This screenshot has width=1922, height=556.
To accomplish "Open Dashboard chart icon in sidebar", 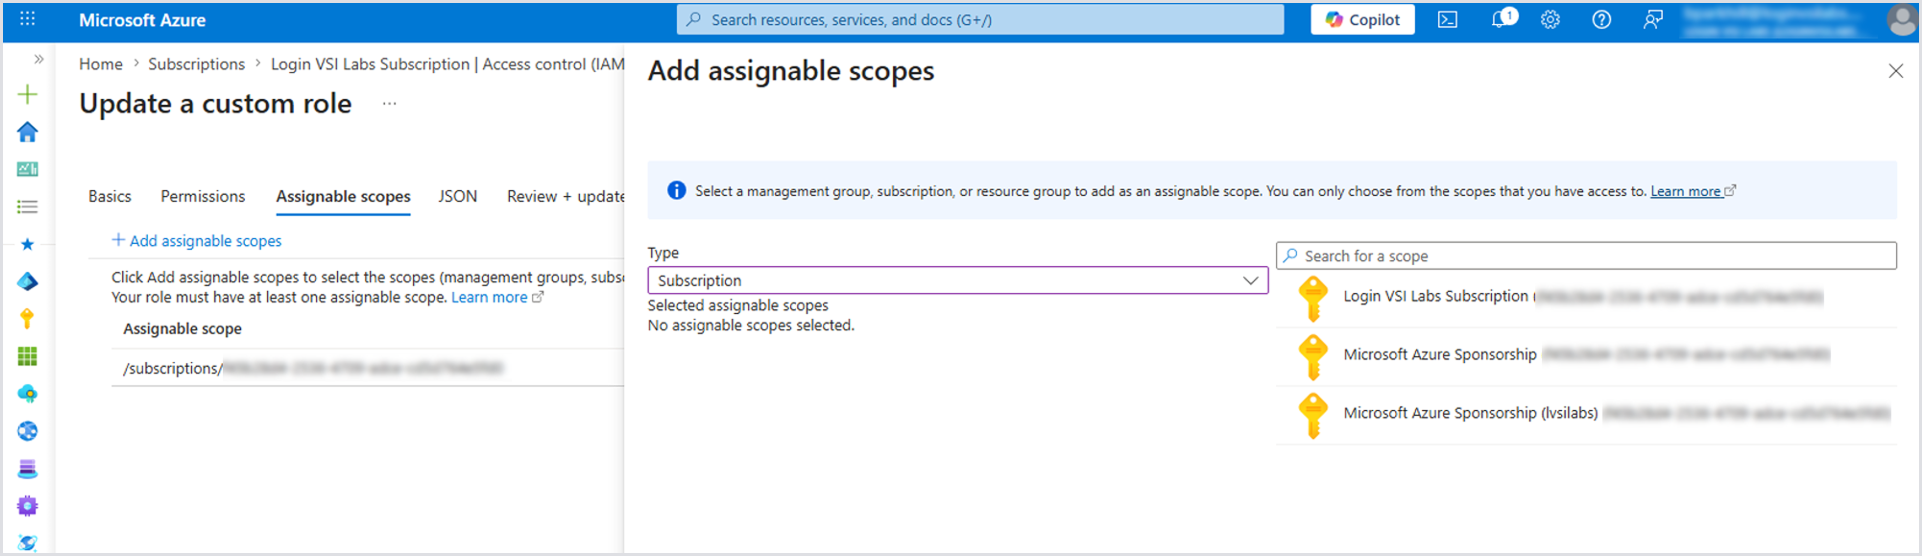I will coord(28,169).
